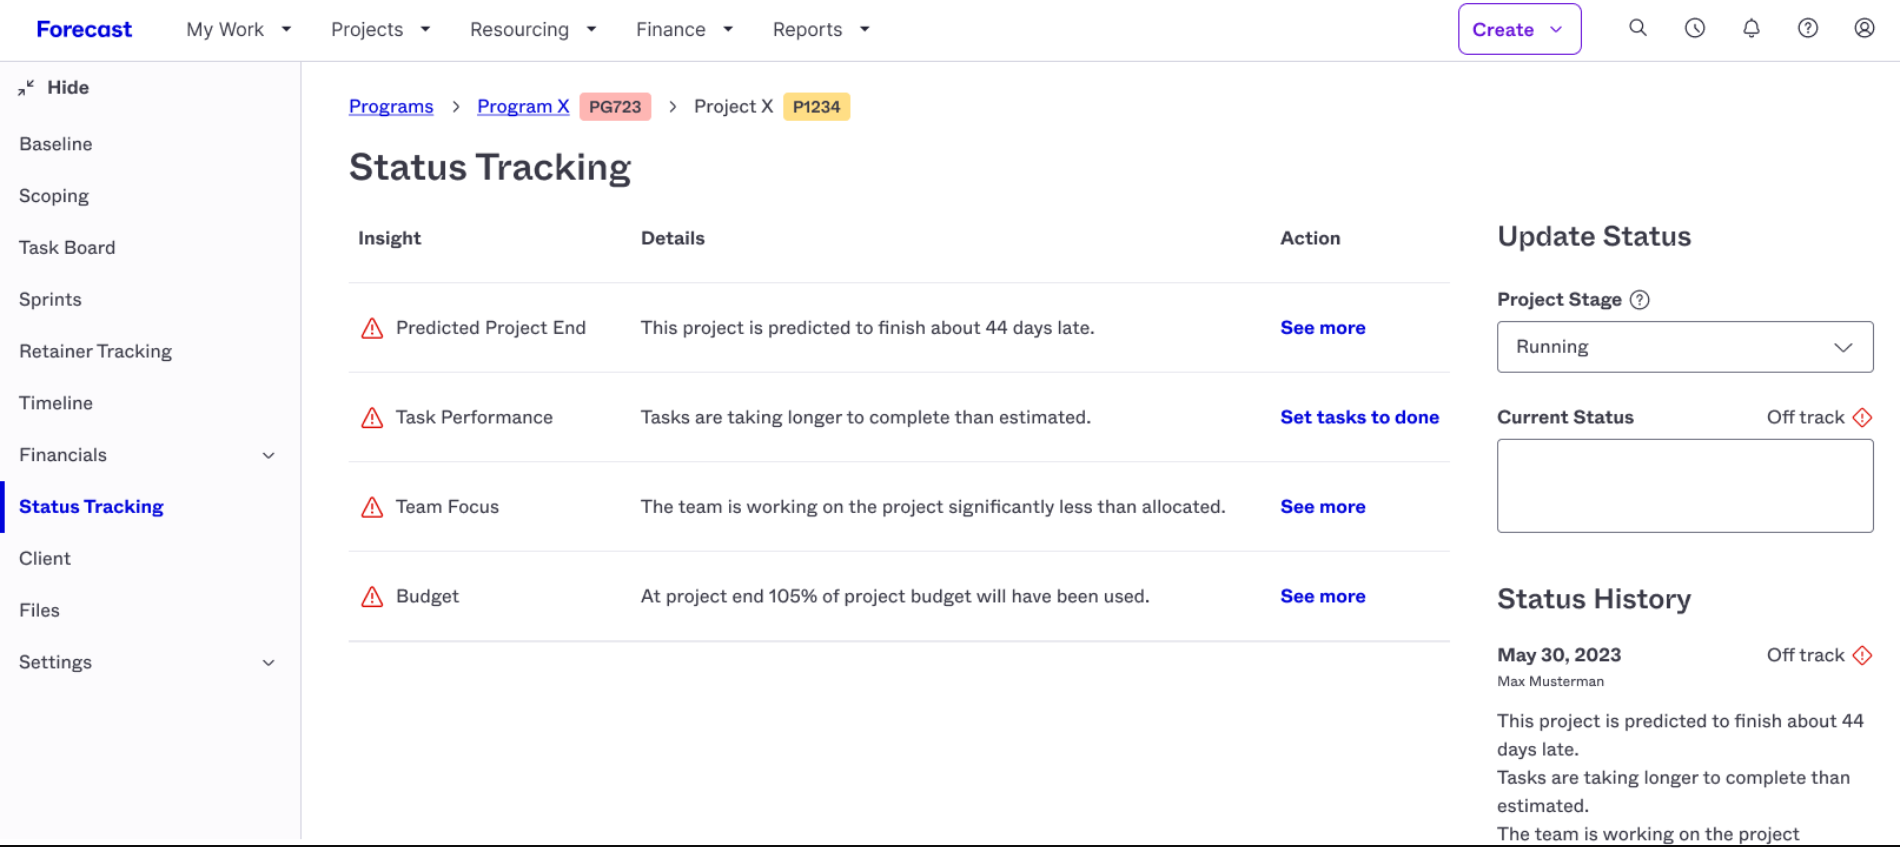Open the Resourcing menu
1900x847 pixels.
click(x=533, y=29)
